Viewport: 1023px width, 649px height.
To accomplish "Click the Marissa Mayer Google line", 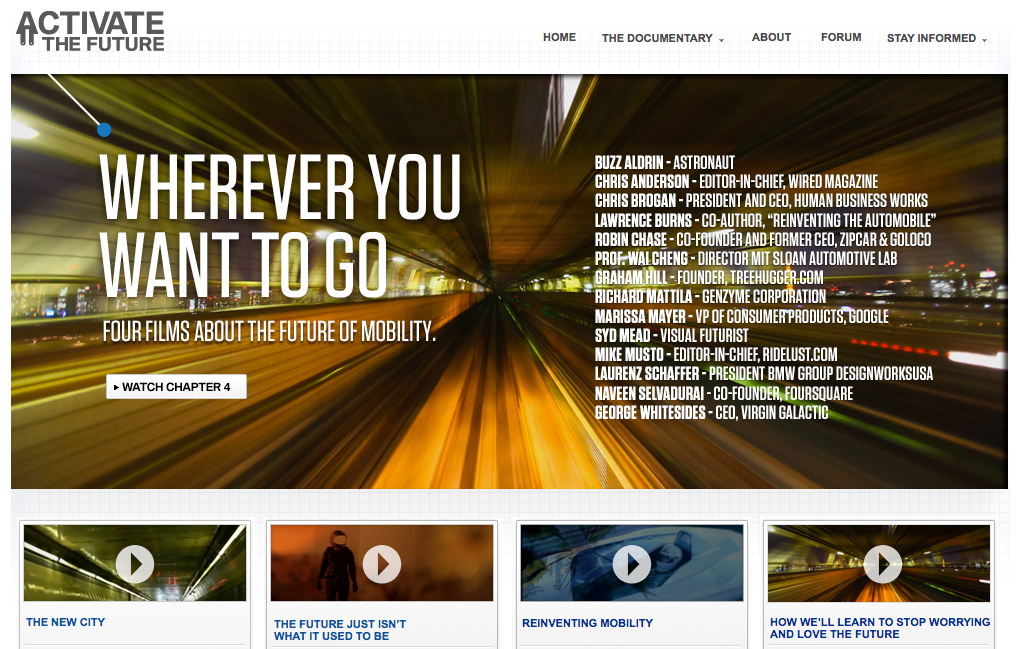I will (741, 316).
